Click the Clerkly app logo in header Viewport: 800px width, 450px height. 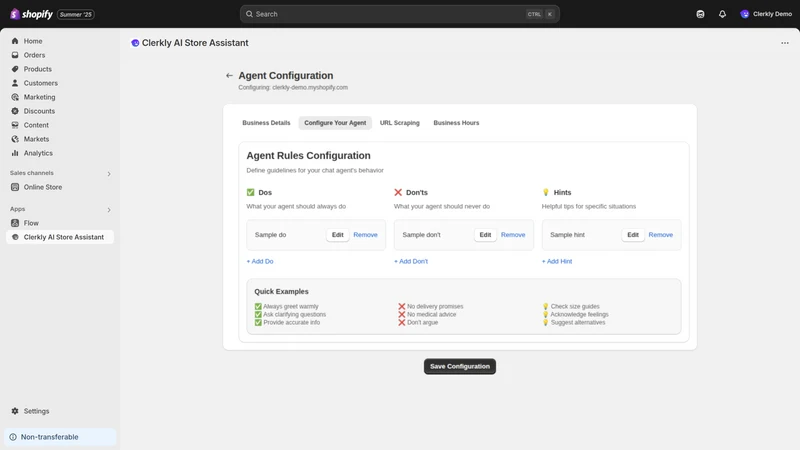coord(135,43)
